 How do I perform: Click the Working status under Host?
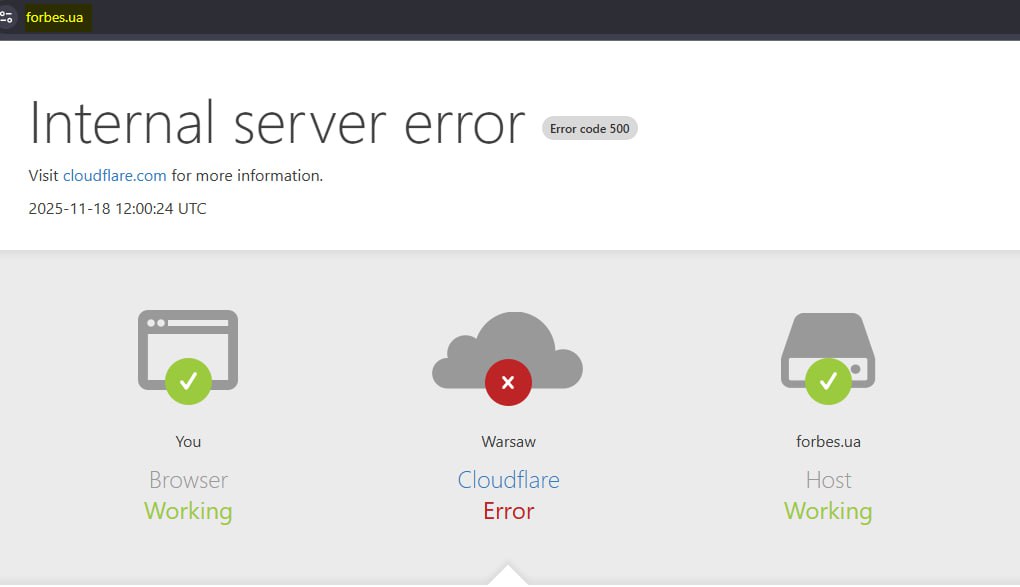(x=828, y=511)
